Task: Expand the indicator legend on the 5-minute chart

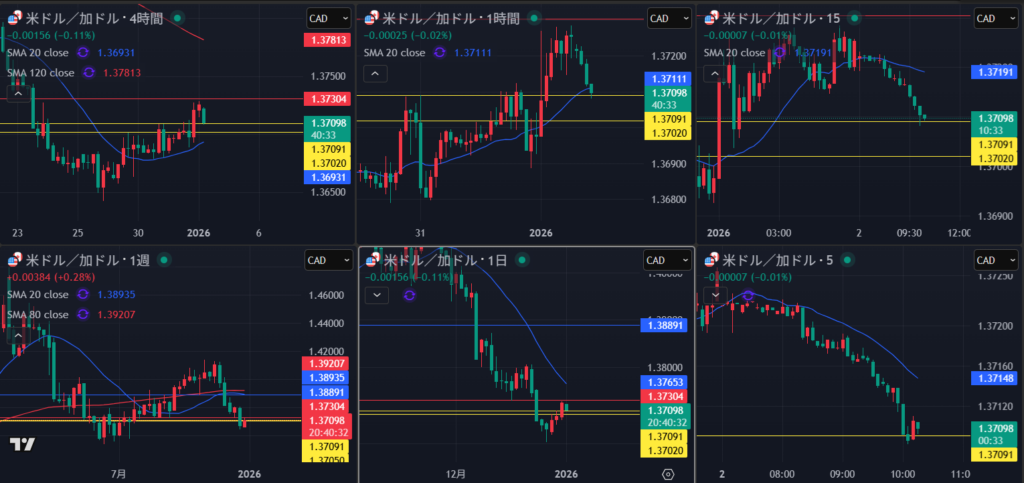Action: pos(715,295)
